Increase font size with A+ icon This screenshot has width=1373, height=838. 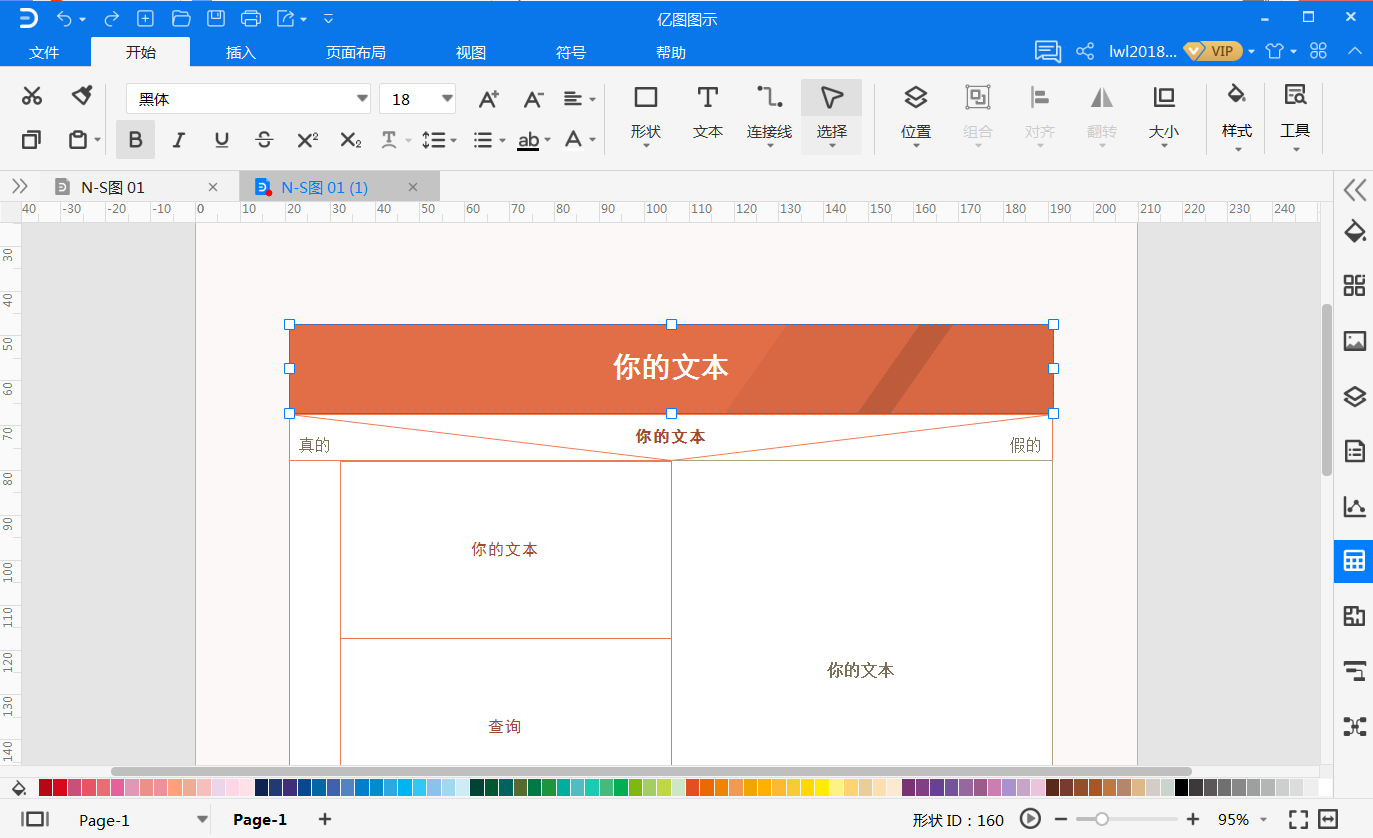[x=488, y=98]
